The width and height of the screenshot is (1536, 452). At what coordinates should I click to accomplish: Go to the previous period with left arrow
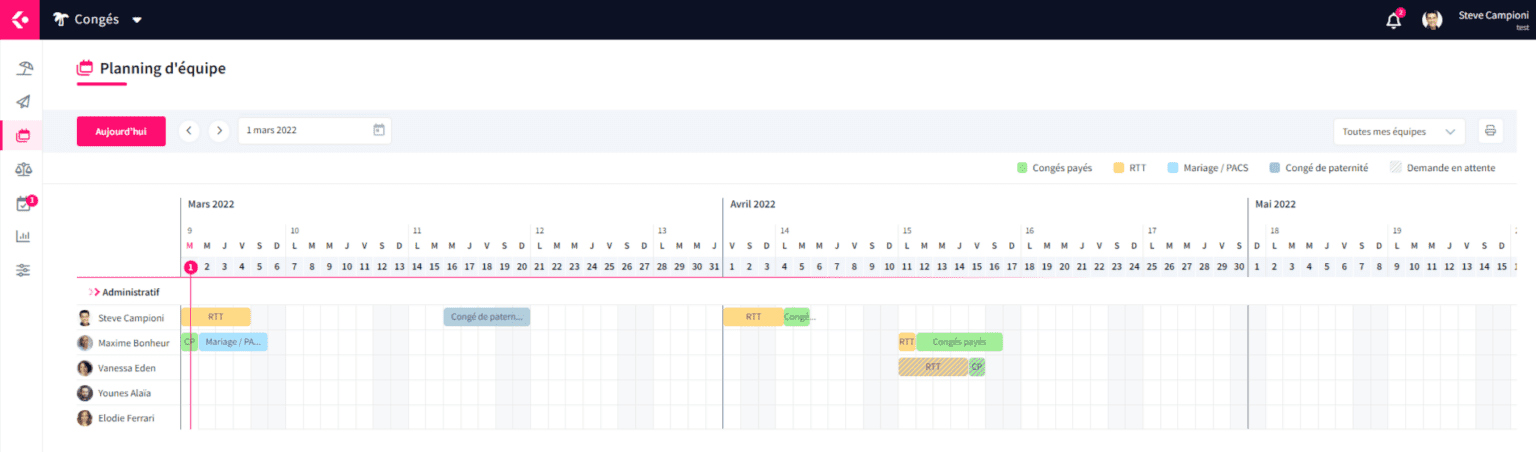189,131
